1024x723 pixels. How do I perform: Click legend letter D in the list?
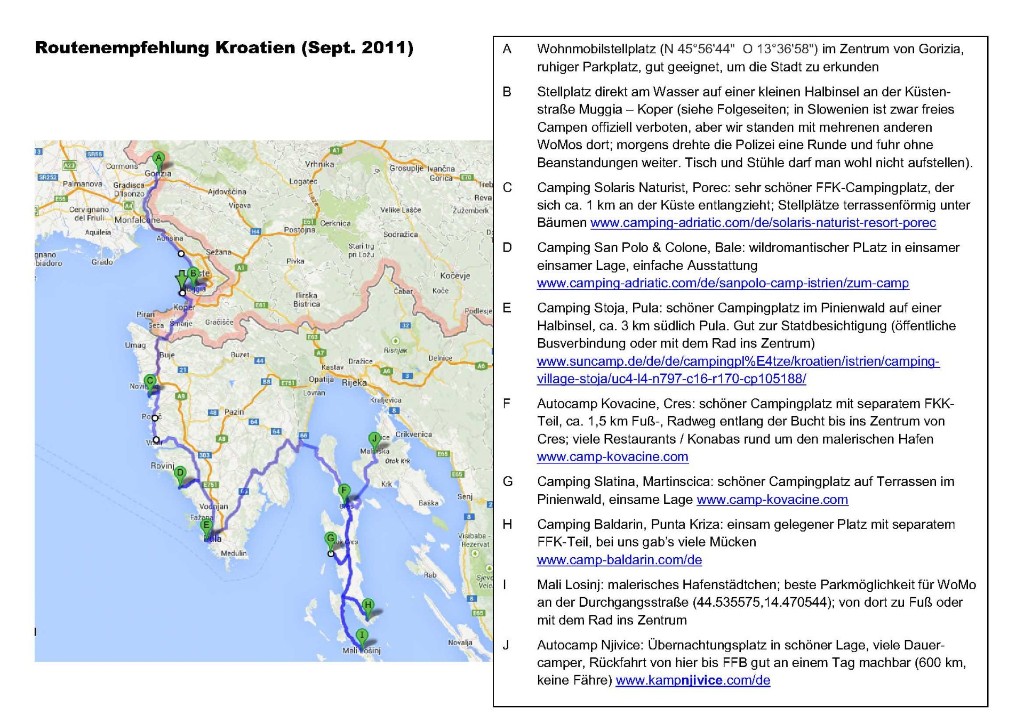[507, 248]
